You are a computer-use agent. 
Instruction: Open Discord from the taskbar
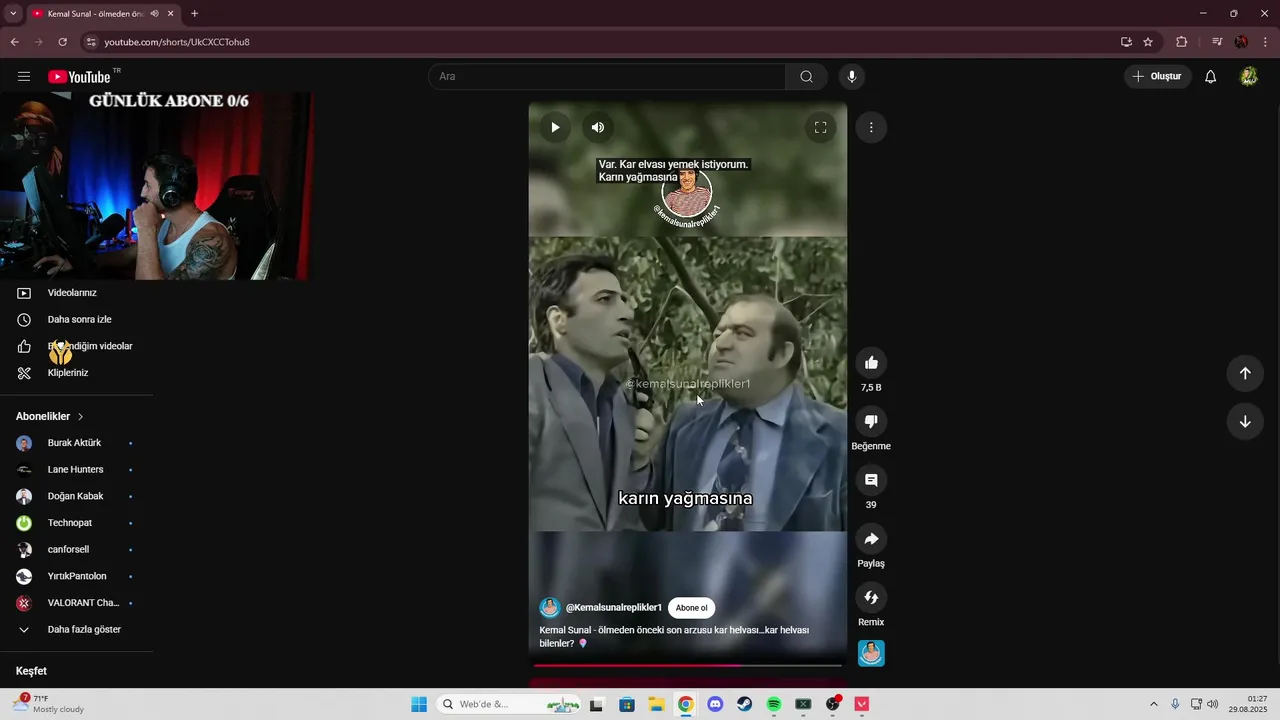click(715, 704)
